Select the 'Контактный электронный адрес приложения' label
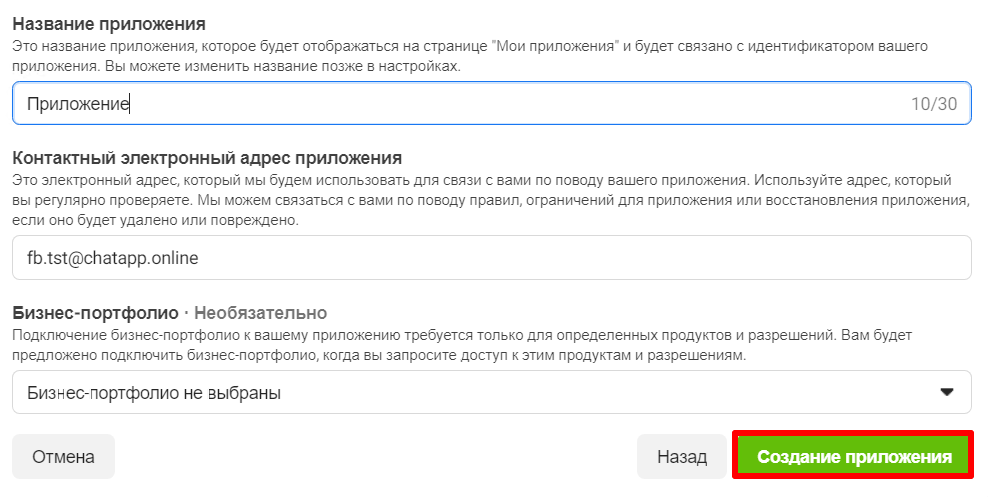This screenshot has width=988, height=497. [x=207, y=157]
